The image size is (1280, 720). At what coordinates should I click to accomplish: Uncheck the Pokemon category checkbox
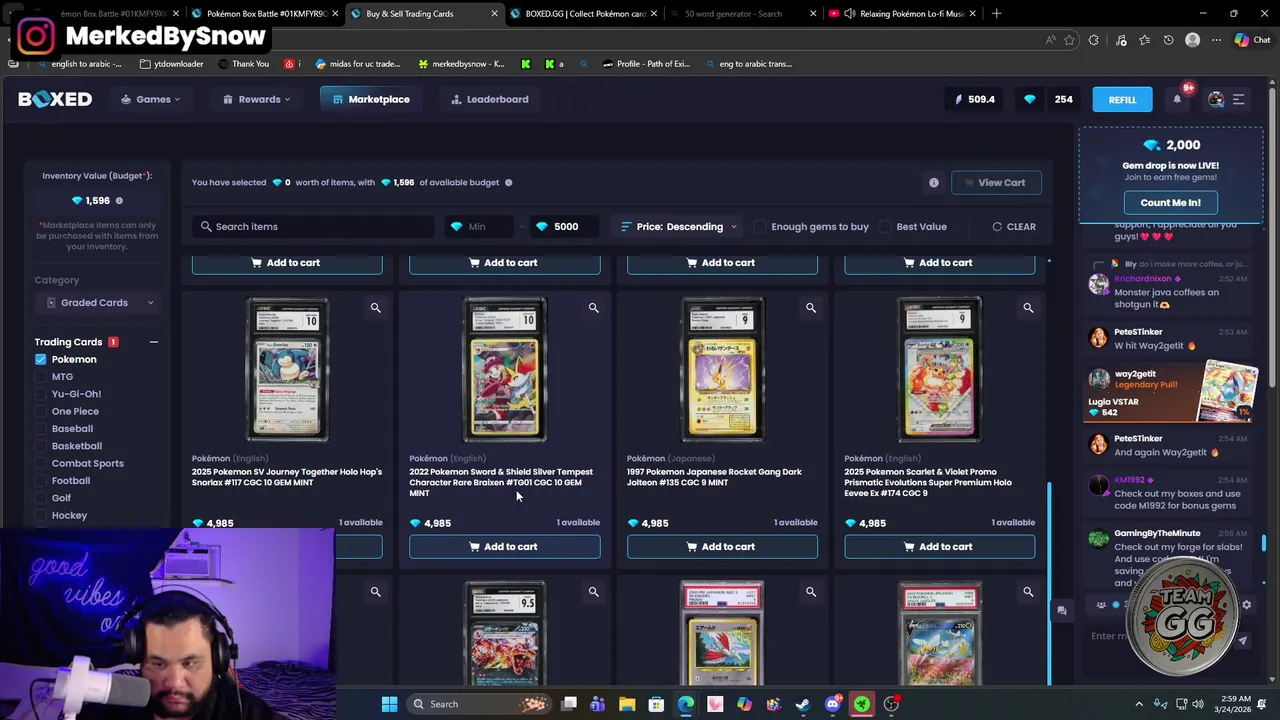(x=41, y=359)
